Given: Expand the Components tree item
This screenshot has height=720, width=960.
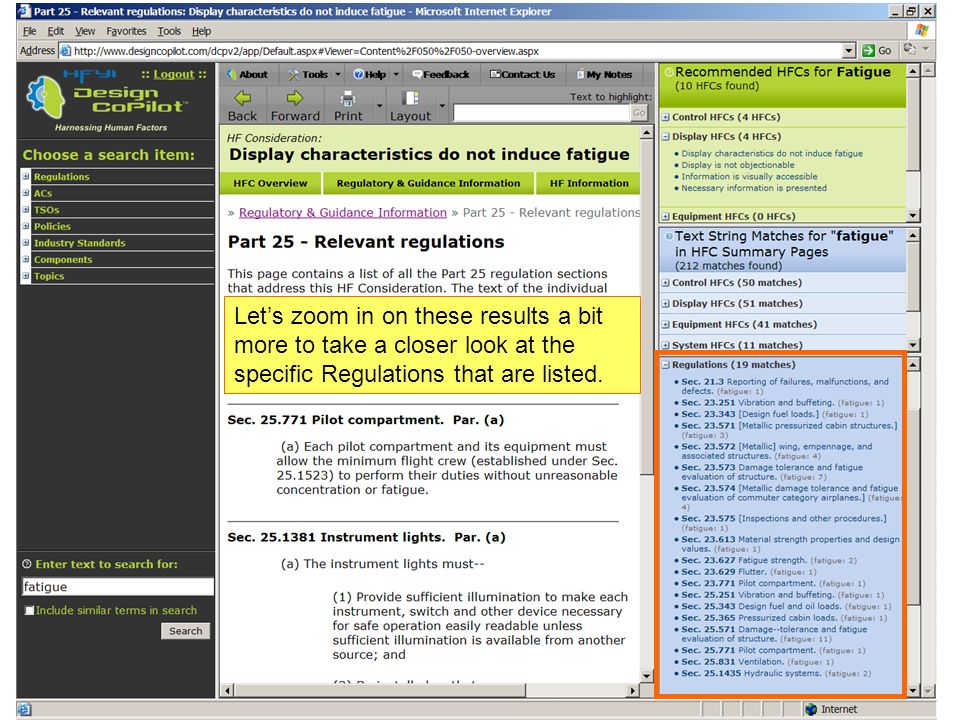Looking at the screenshot, I should 26,259.
